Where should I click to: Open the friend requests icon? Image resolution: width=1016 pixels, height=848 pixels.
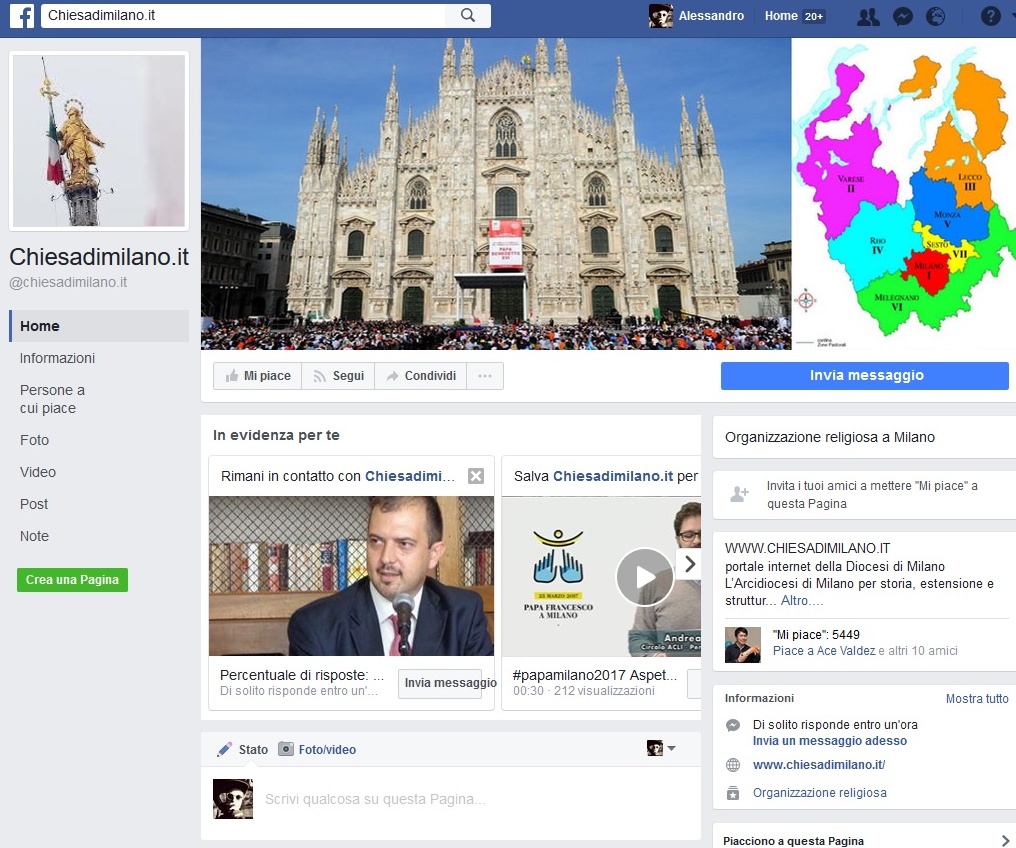click(x=868, y=16)
